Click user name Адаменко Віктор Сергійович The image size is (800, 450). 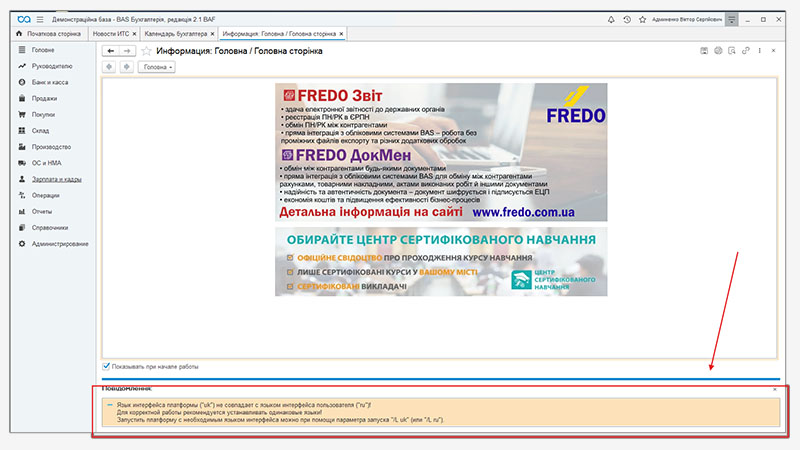687,19
